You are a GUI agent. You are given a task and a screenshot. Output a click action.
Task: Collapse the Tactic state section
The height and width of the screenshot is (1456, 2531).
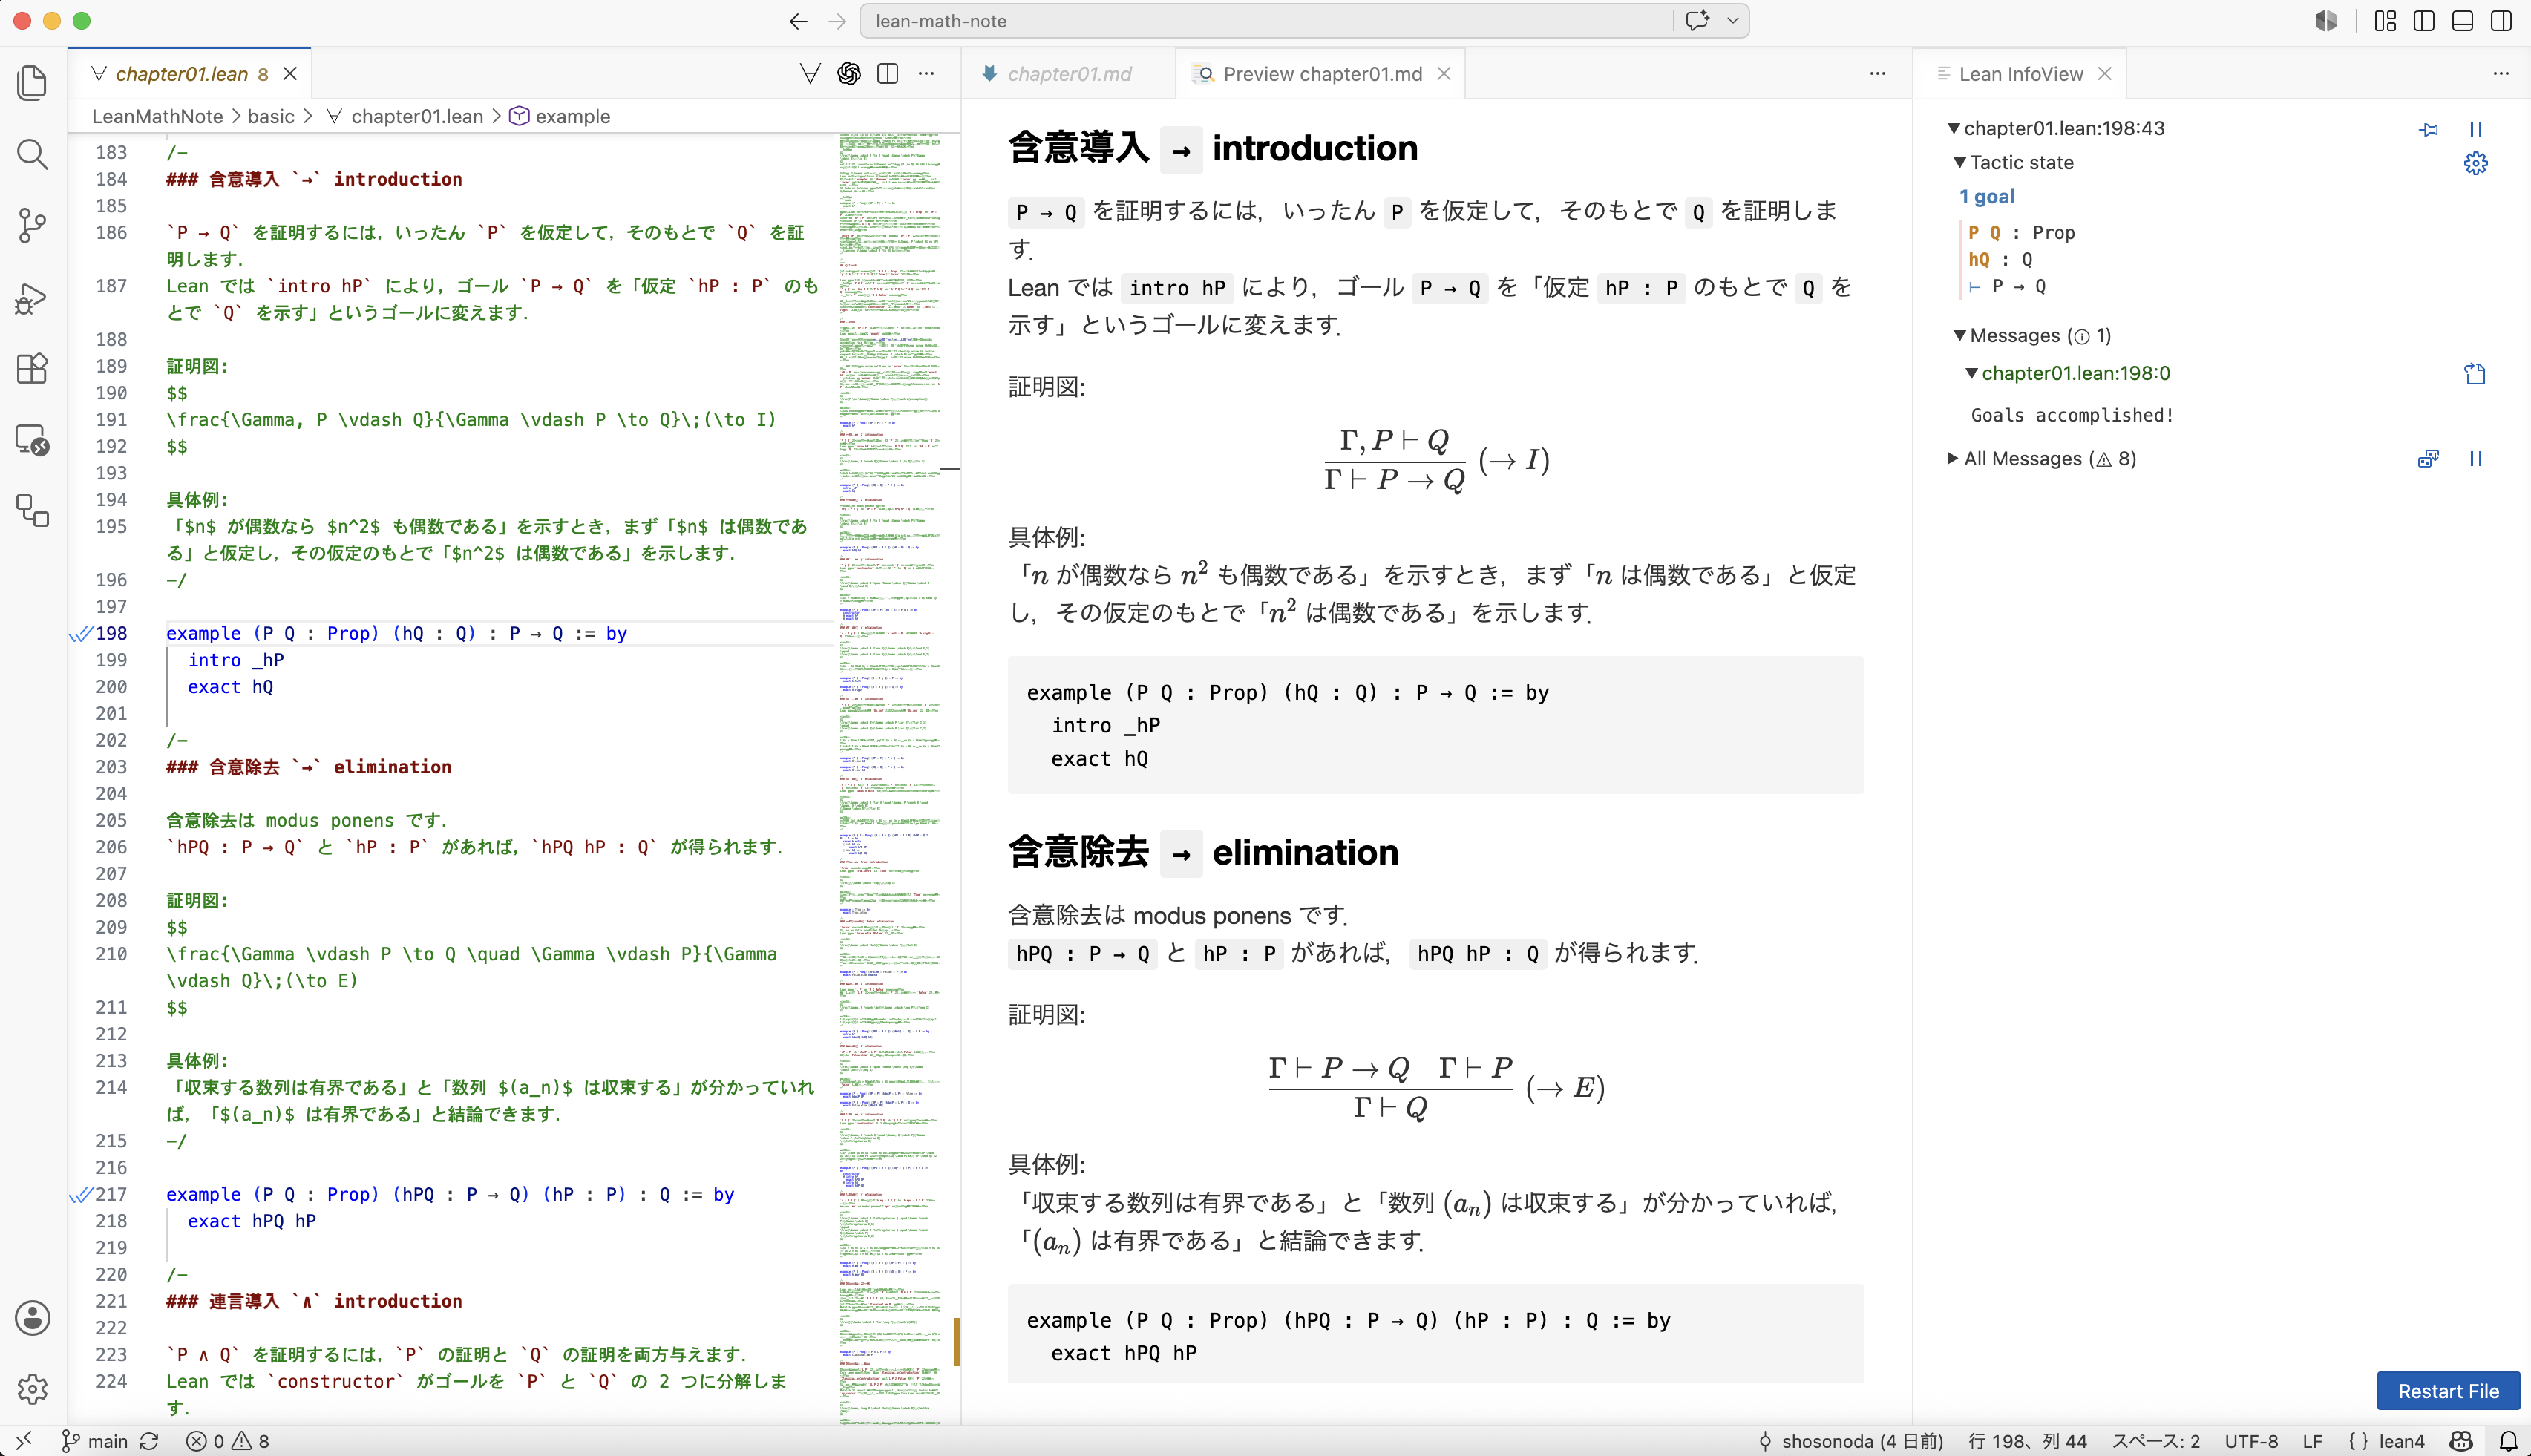pyautogui.click(x=1959, y=163)
